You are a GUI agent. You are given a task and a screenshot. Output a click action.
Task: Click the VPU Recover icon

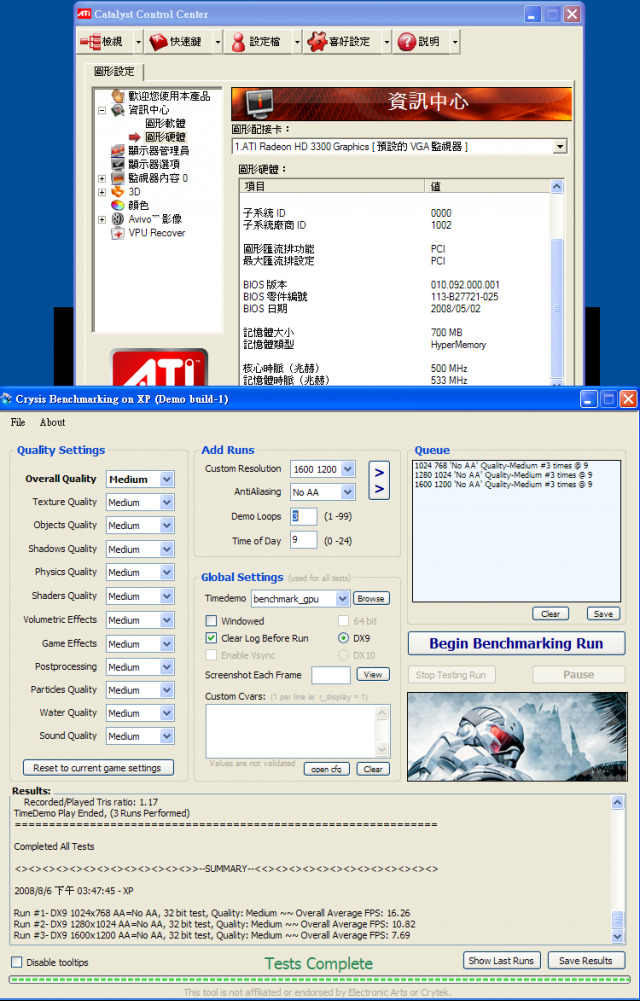(117, 233)
